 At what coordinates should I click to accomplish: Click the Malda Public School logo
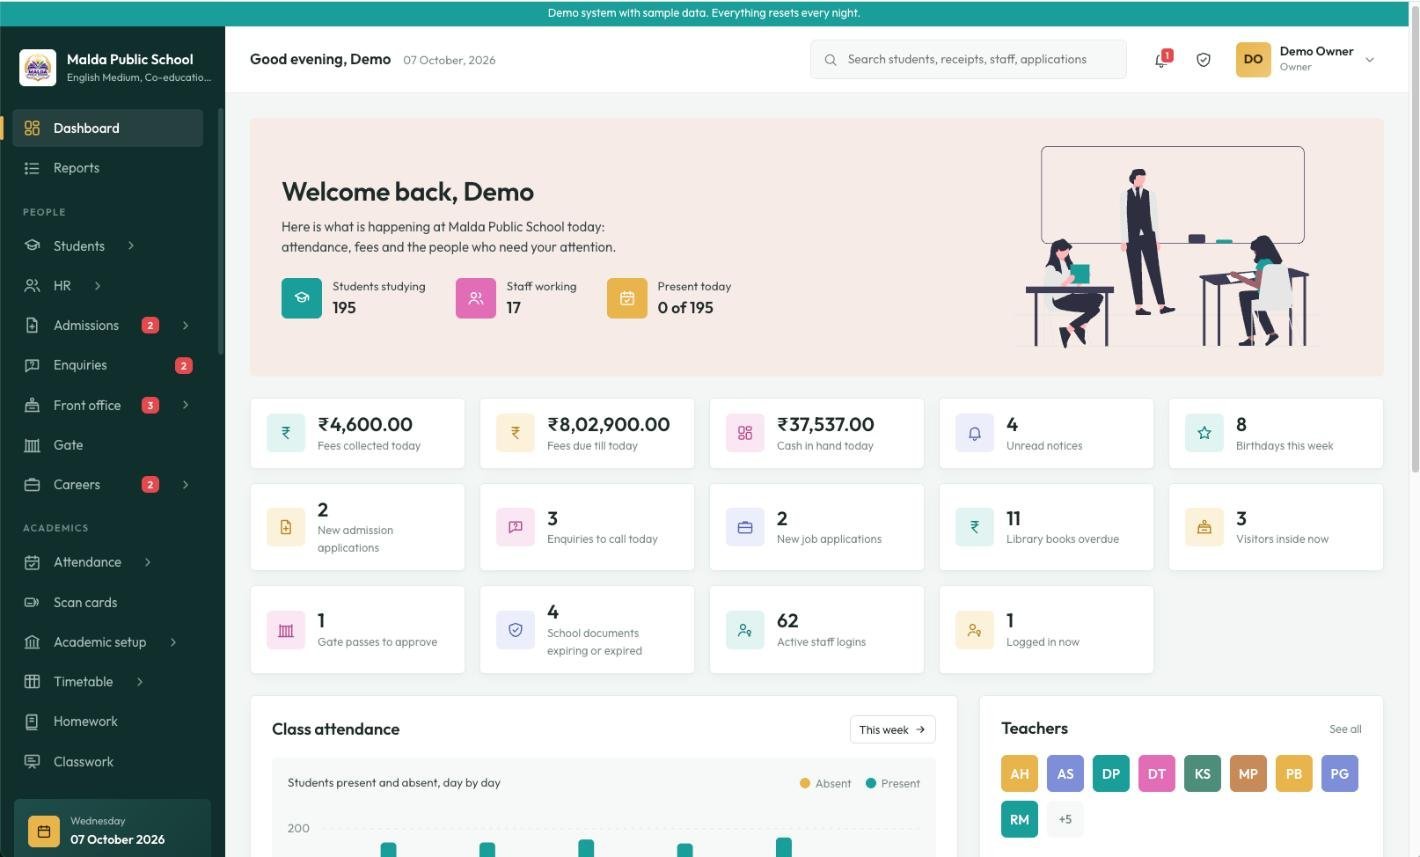pyautogui.click(x=38, y=68)
